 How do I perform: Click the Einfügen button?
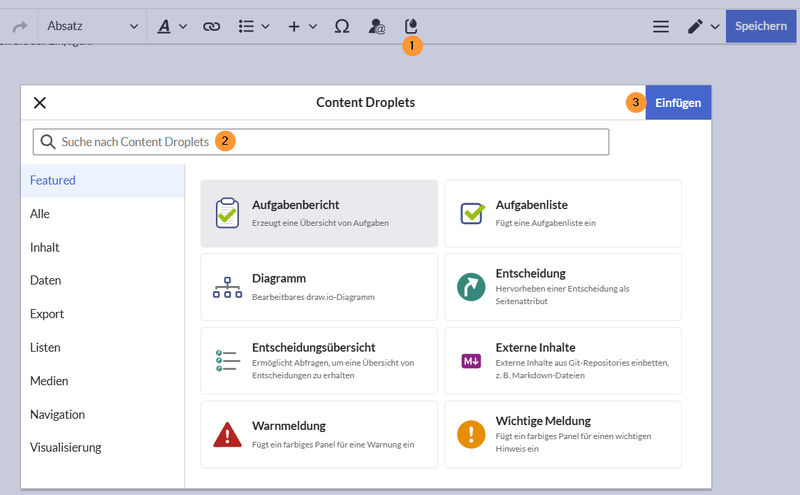tap(678, 102)
